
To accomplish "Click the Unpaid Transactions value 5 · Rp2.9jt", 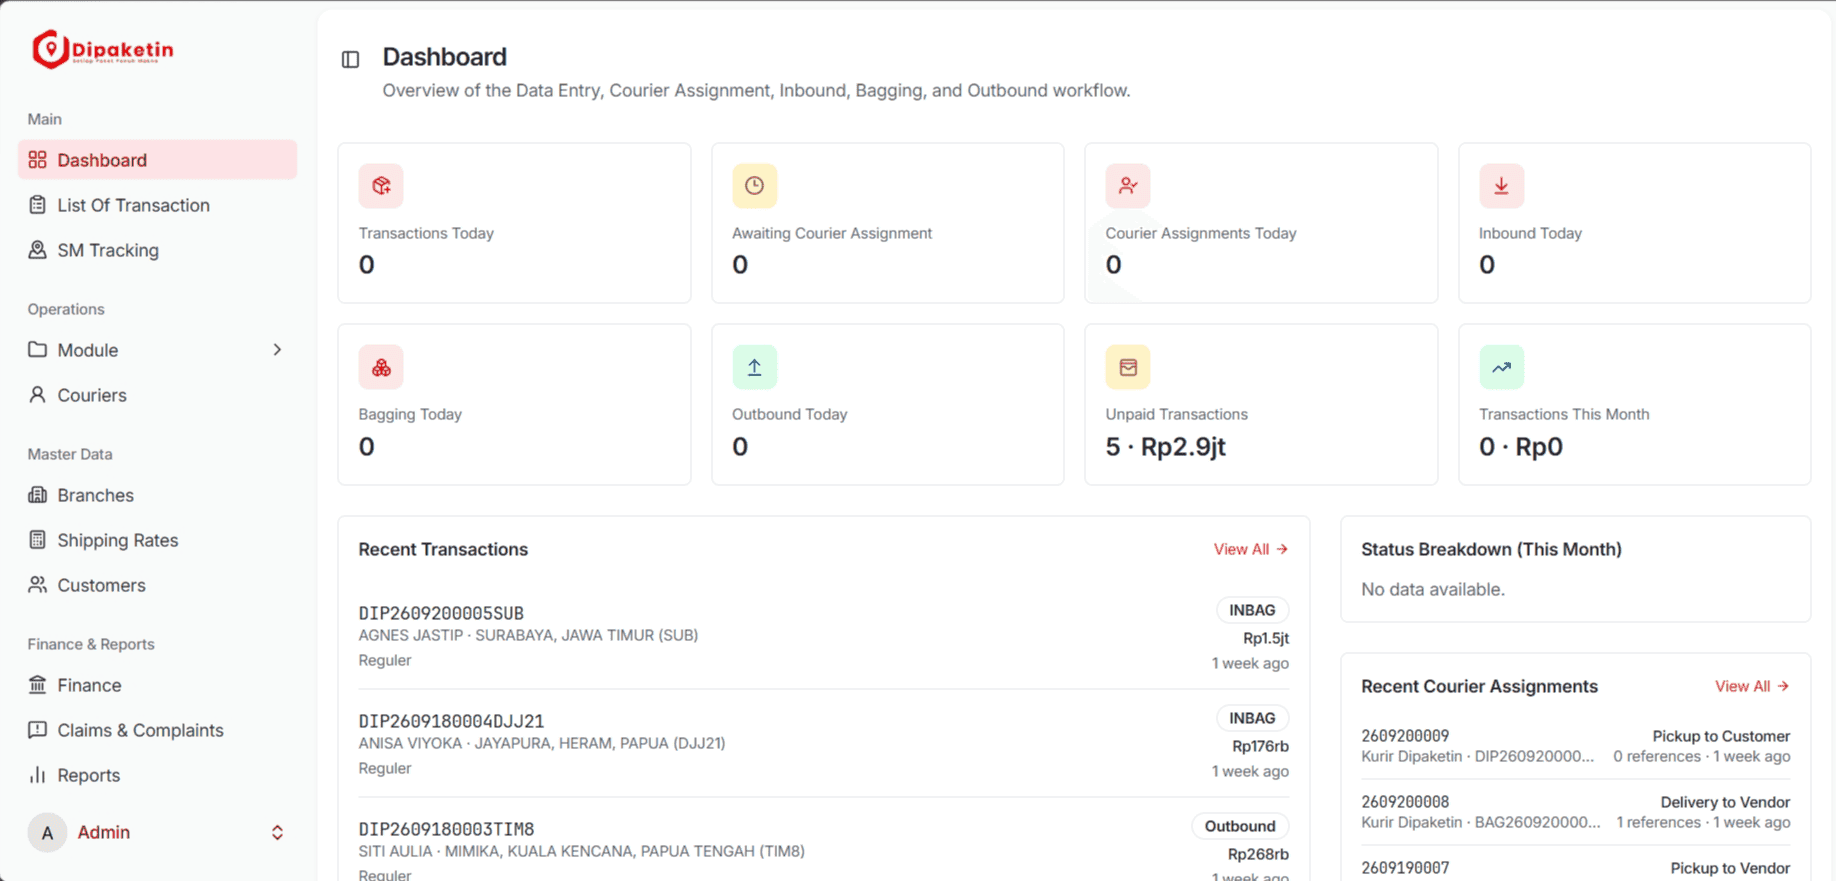I will (1165, 446).
